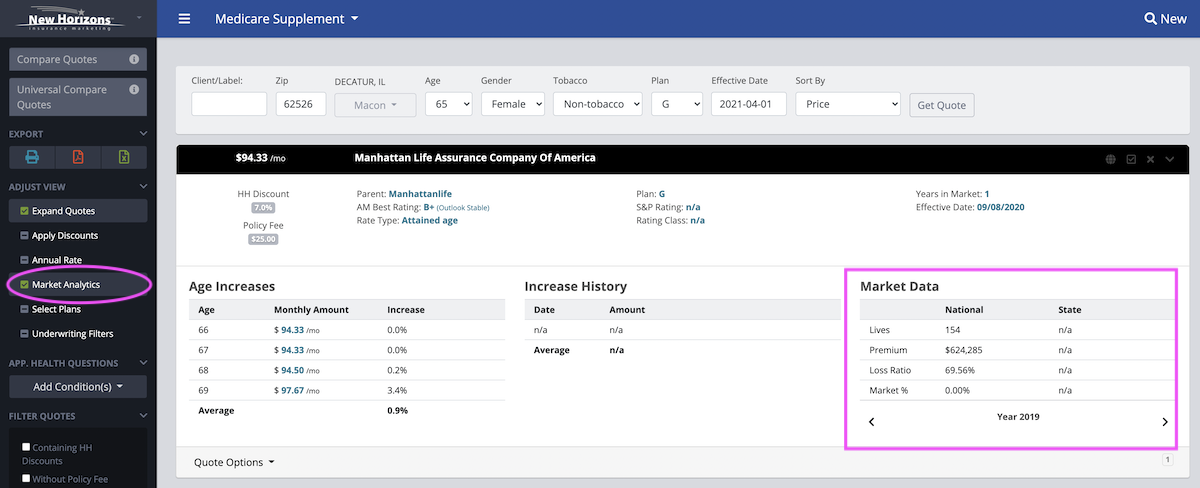Toggle Expand Quotes option
The height and width of the screenshot is (488, 1200).
[78, 211]
